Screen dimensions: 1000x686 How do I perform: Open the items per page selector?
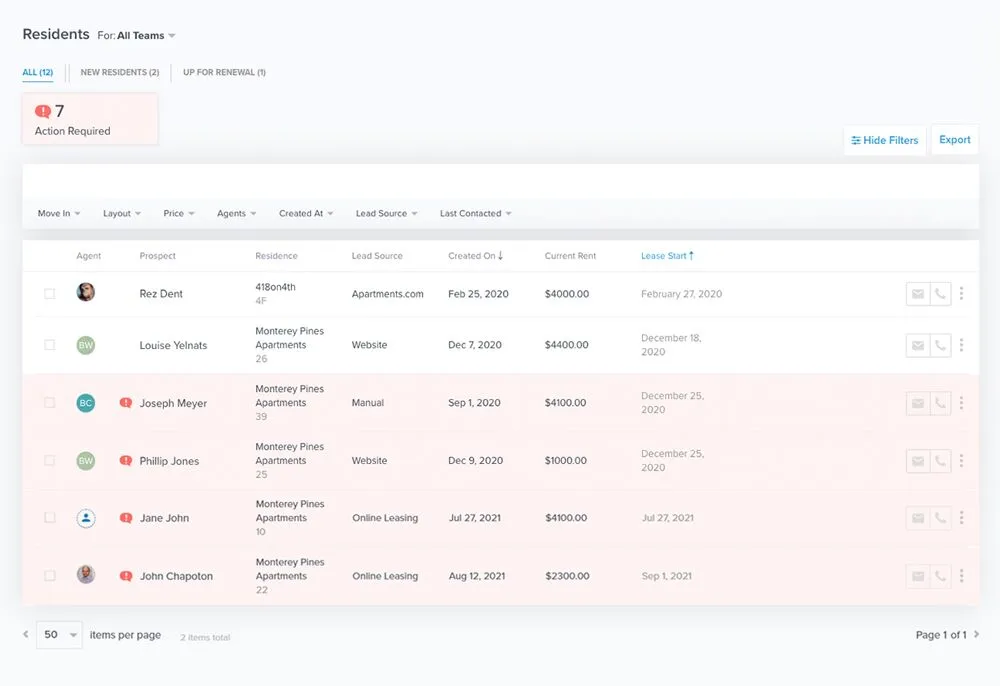click(x=58, y=635)
